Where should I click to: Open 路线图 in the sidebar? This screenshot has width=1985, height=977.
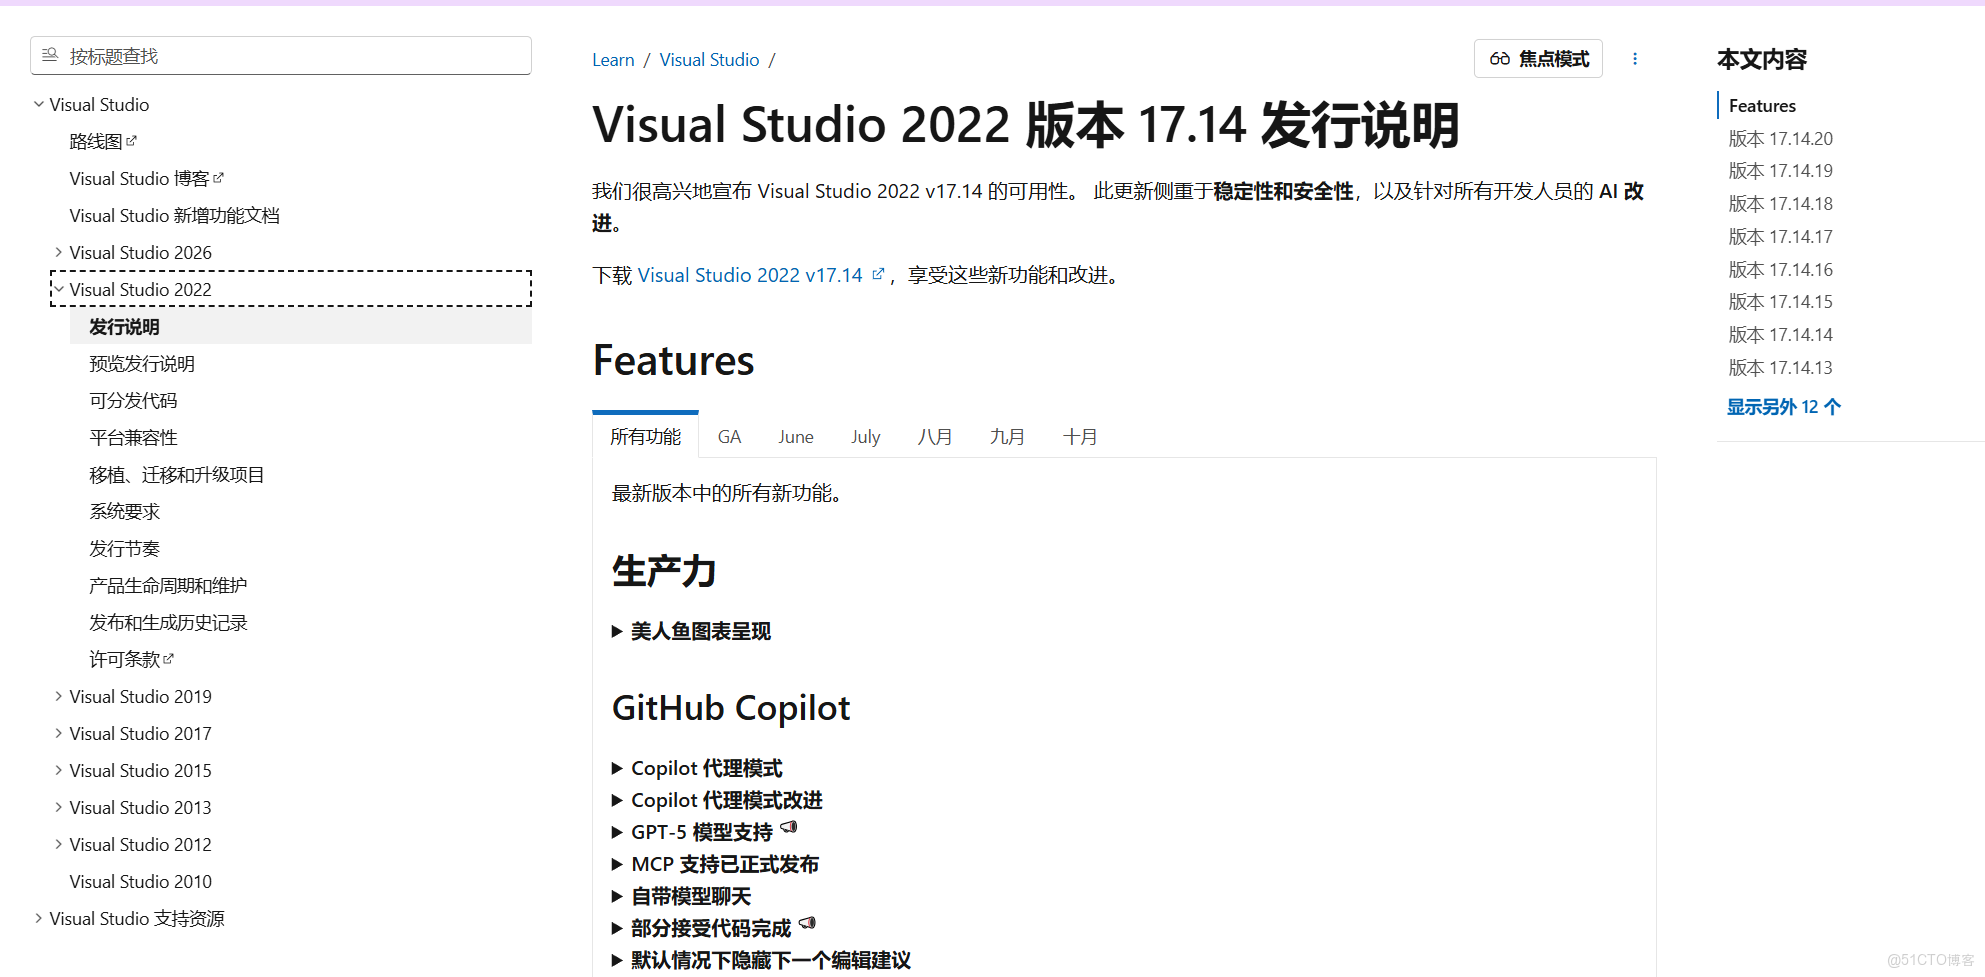click(96, 141)
